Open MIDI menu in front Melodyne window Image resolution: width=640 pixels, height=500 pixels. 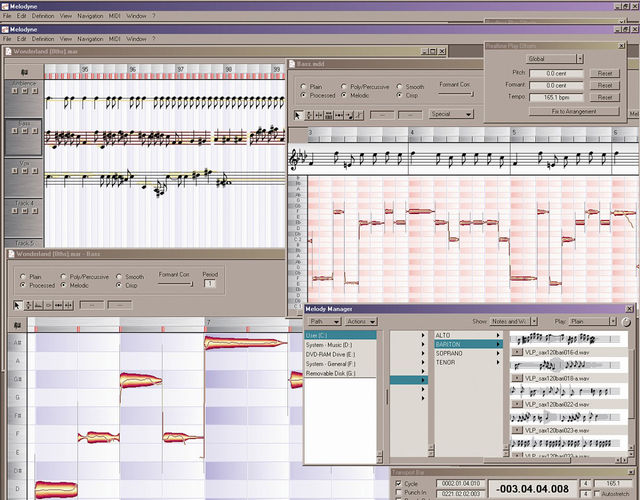114,39
